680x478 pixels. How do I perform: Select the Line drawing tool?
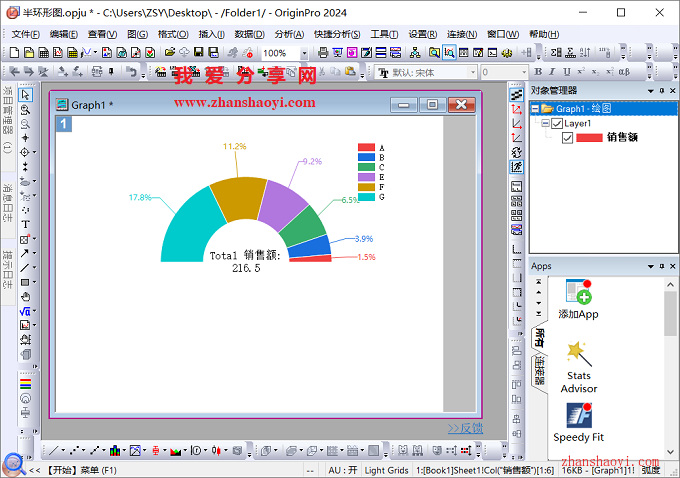pos(25,268)
